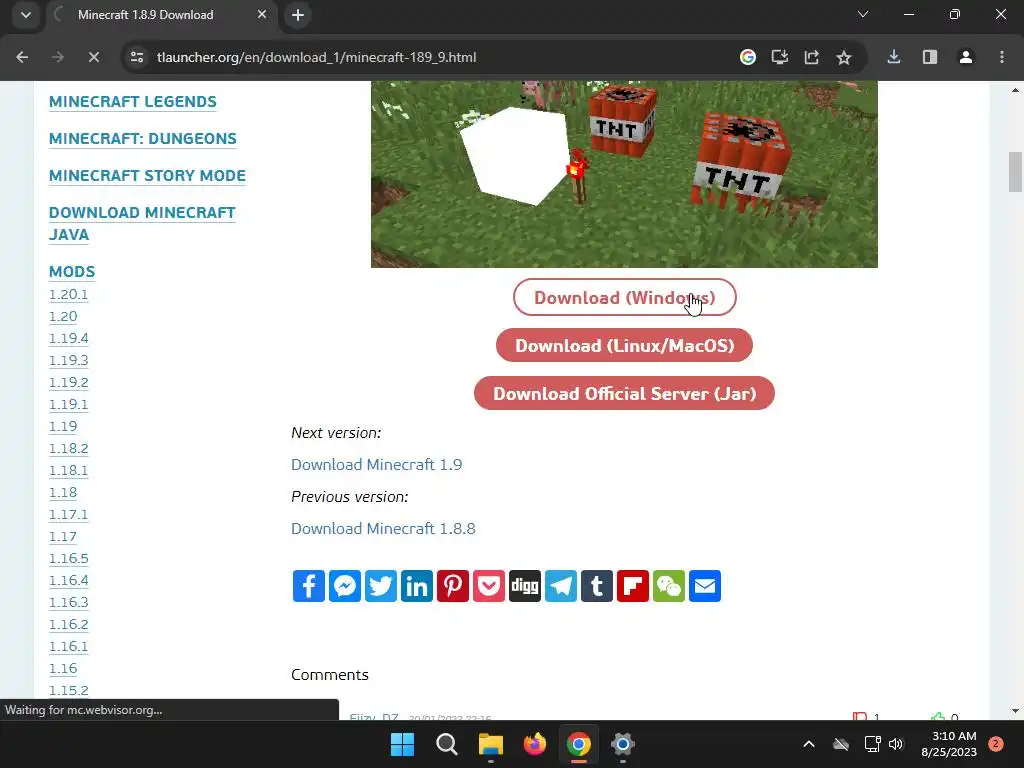Open Windows Start menu
The height and width of the screenshot is (768, 1024).
(x=402, y=744)
